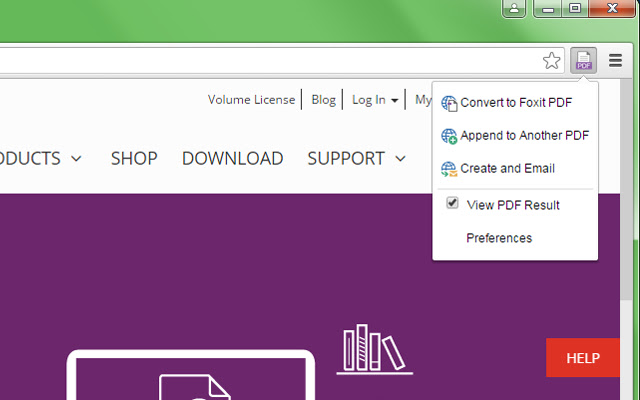This screenshot has height=400, width=640.
Task: Click the Foxit PDF extension icon in toolbar
Action: [583, 60]
